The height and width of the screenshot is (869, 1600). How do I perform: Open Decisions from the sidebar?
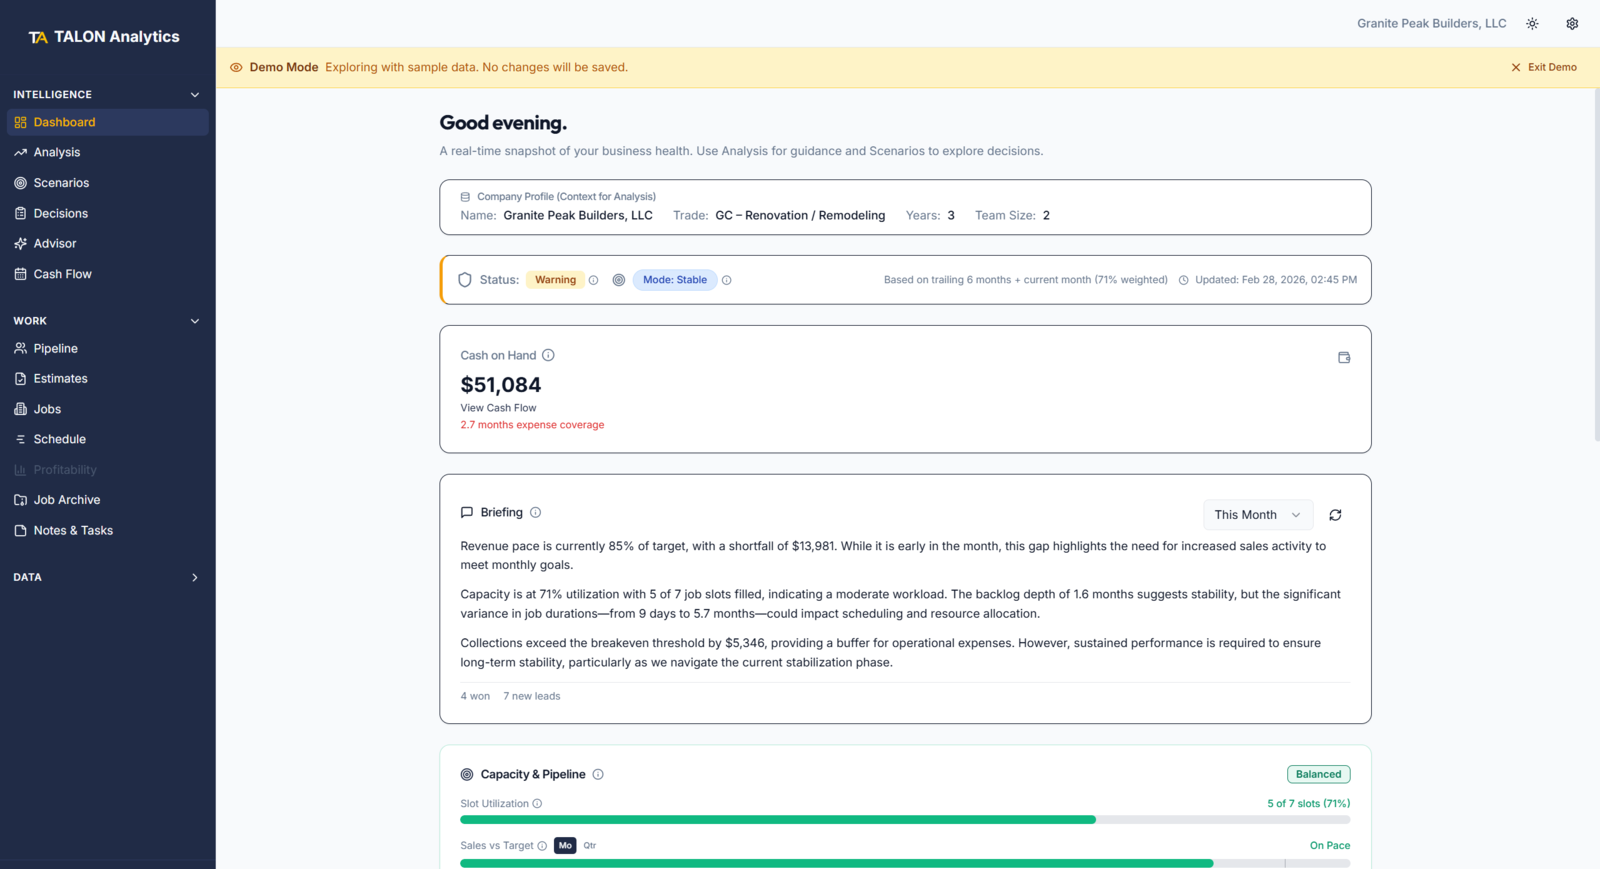click(x=108, y=213)
